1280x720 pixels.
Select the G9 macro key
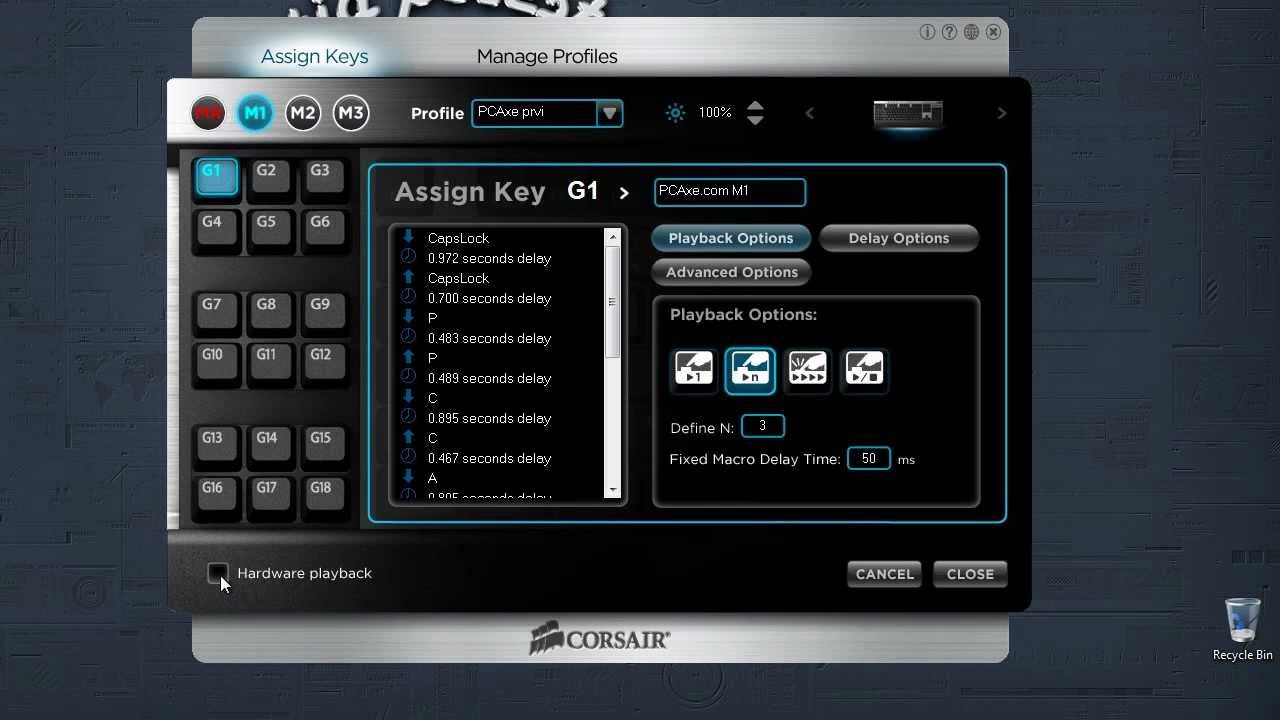pos(325,311)
